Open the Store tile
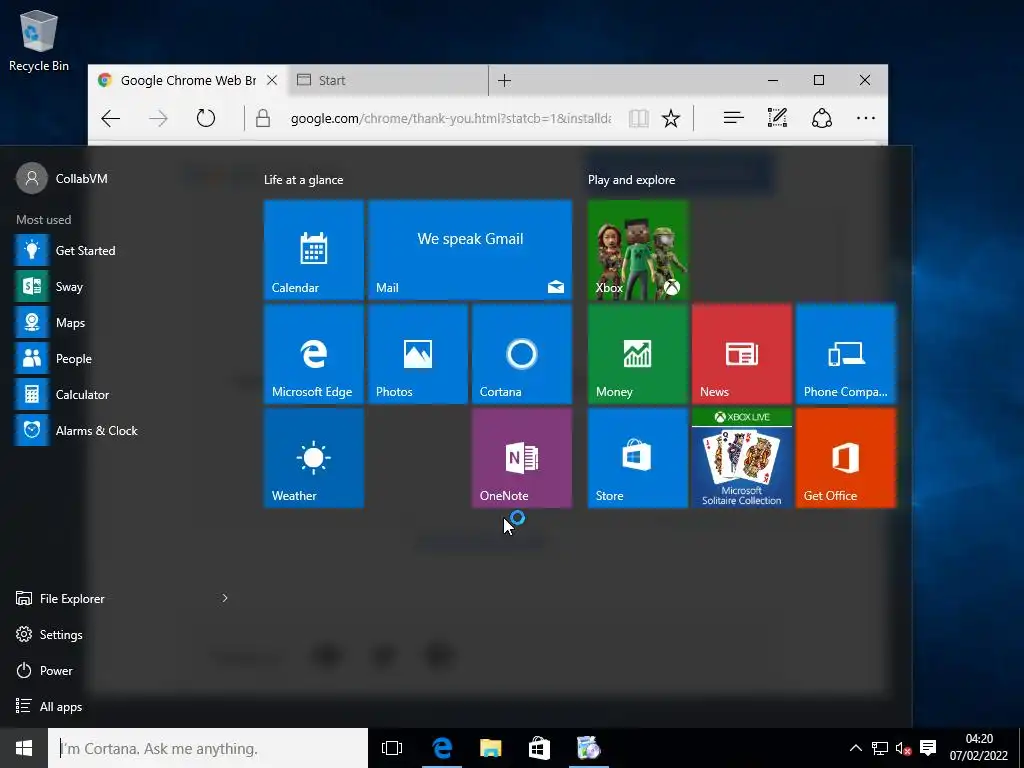The width and height of the screenshot is (1024, 768). [638, 458]
